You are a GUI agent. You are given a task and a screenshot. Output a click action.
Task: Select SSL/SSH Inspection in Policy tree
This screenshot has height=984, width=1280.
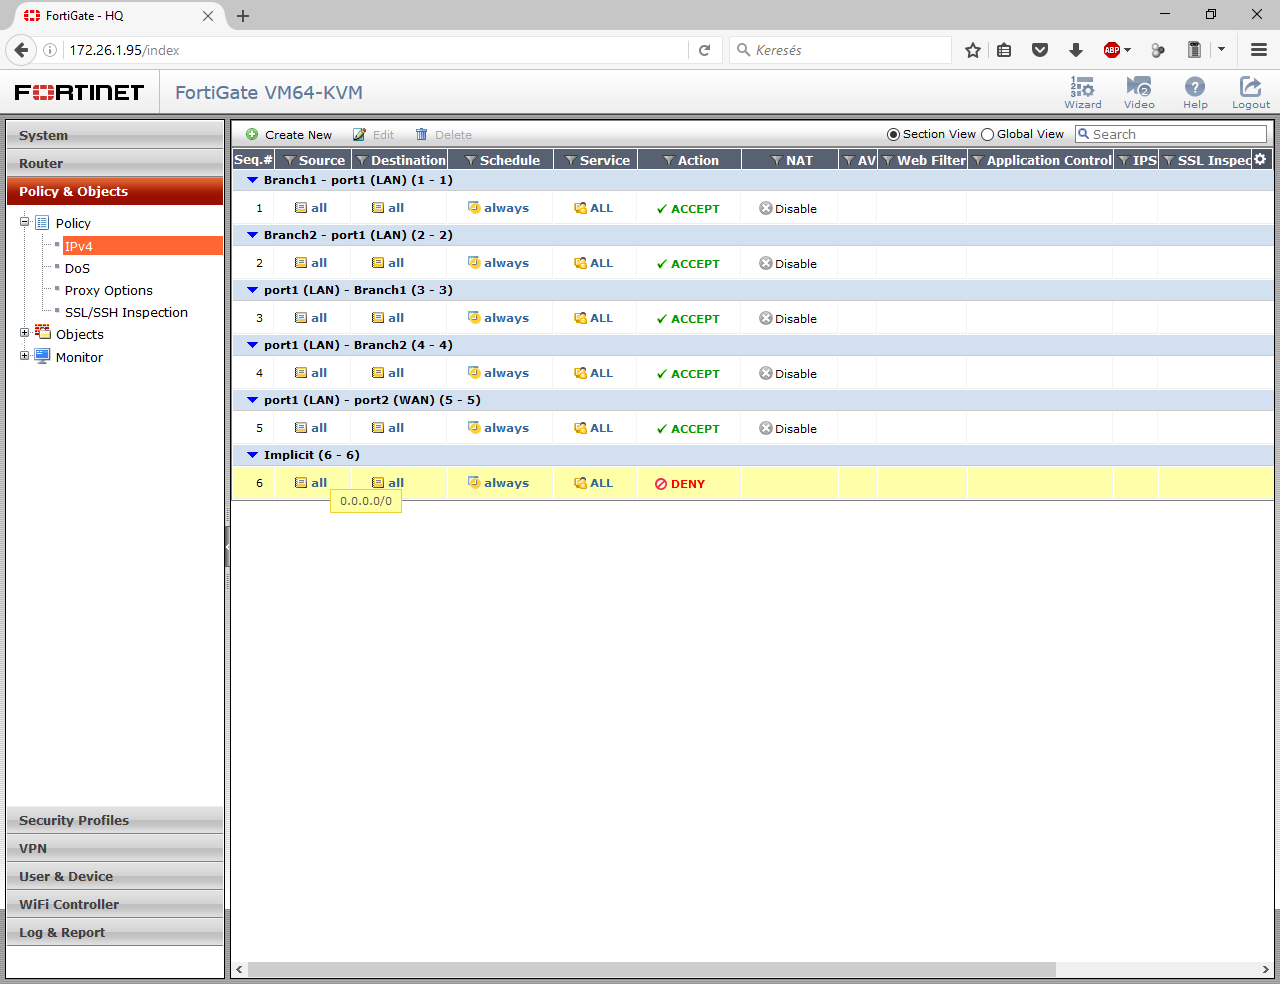pyautogui.click(x=126, y=312)
